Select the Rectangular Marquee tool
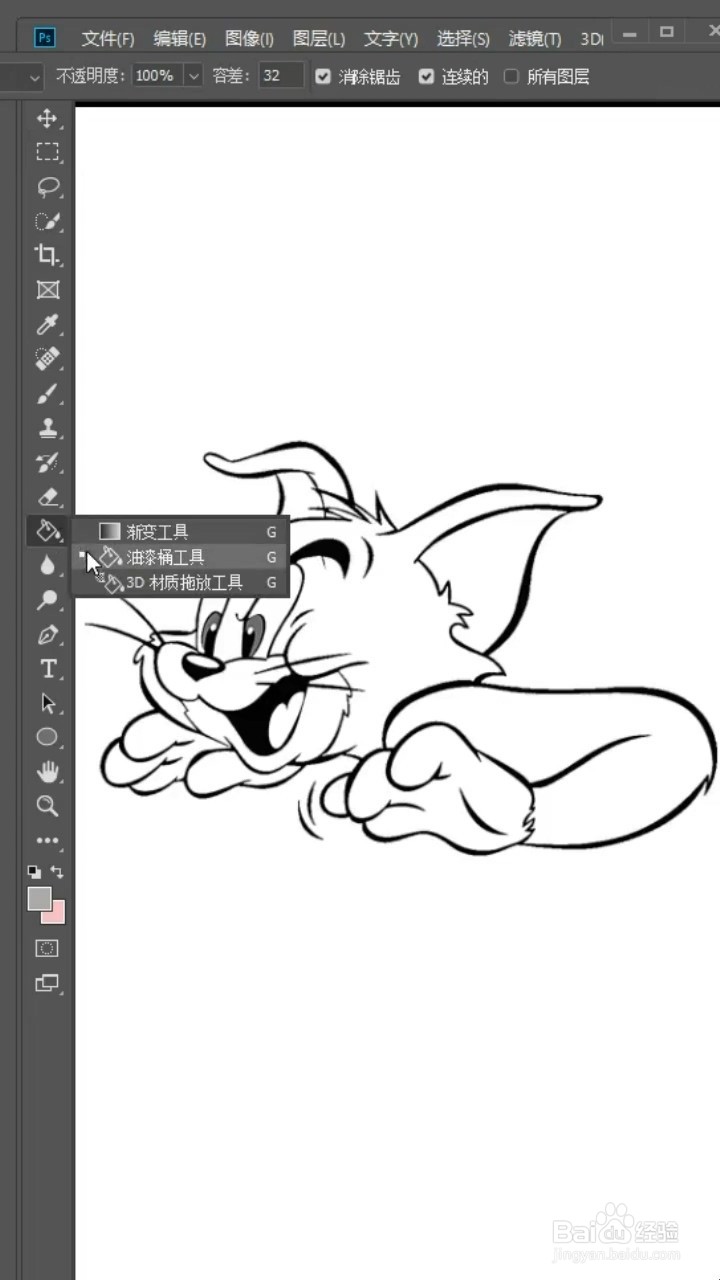Image resolution: width=720 pixels, height=1280 pixels. tap(47, 152)
